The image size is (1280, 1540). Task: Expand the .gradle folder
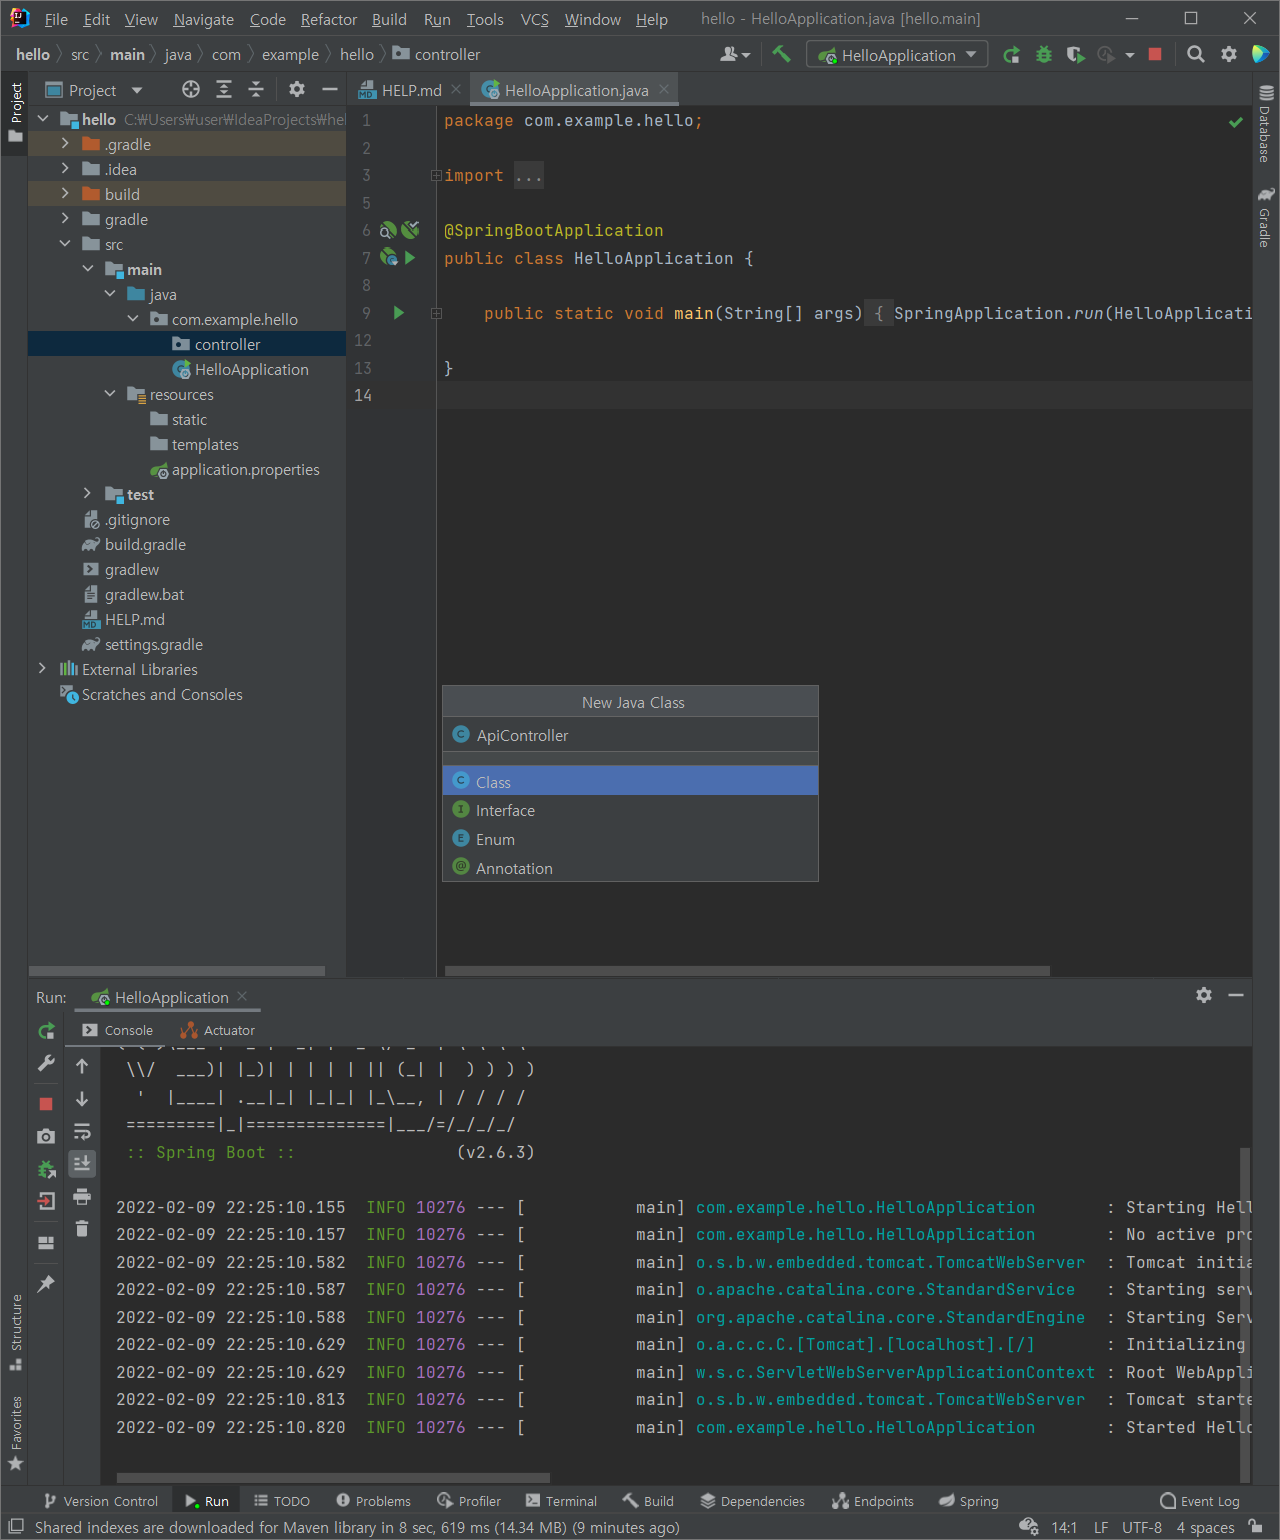[65, 144]
